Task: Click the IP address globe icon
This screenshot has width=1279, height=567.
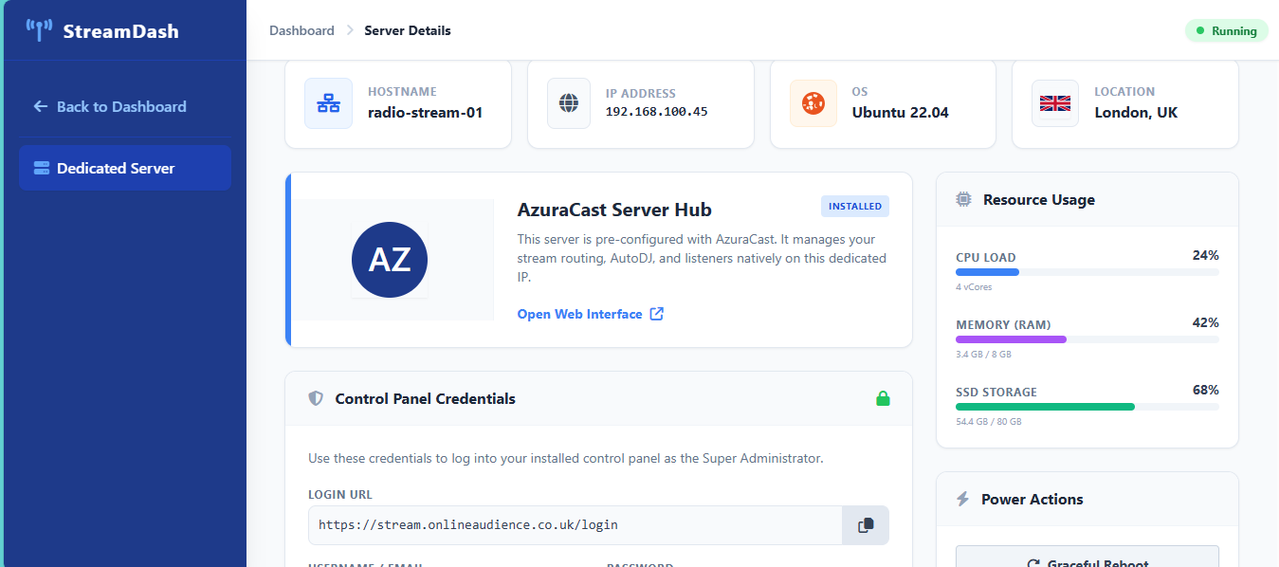Action: (569, 103)
